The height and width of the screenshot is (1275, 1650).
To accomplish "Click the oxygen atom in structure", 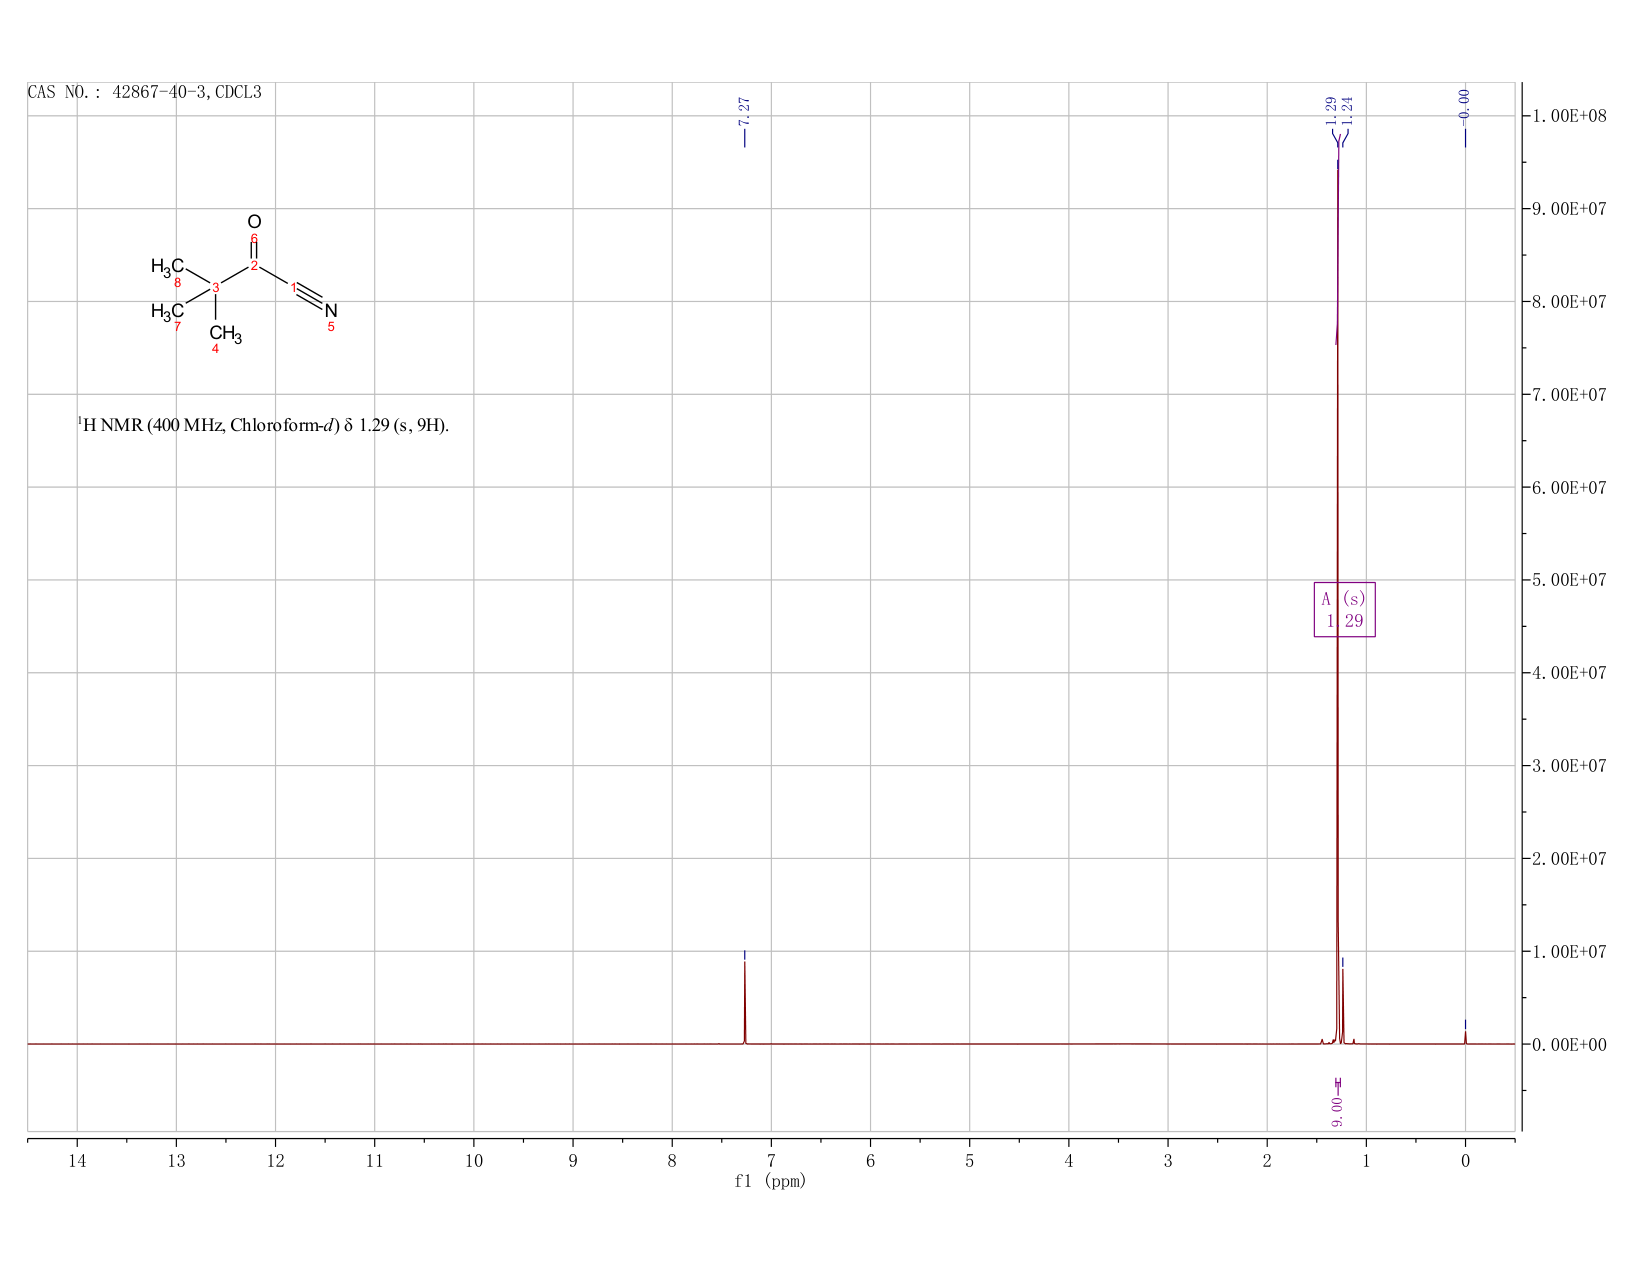I will tap(254, 221).
